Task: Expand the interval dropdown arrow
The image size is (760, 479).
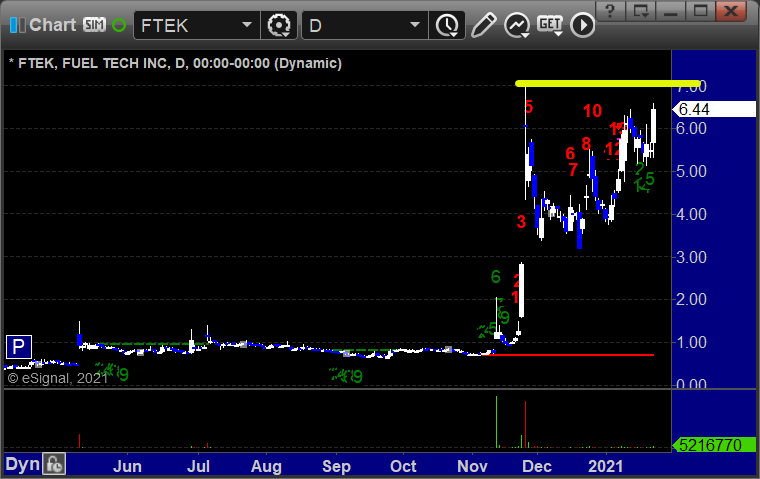Action: [x=415, y=25]
